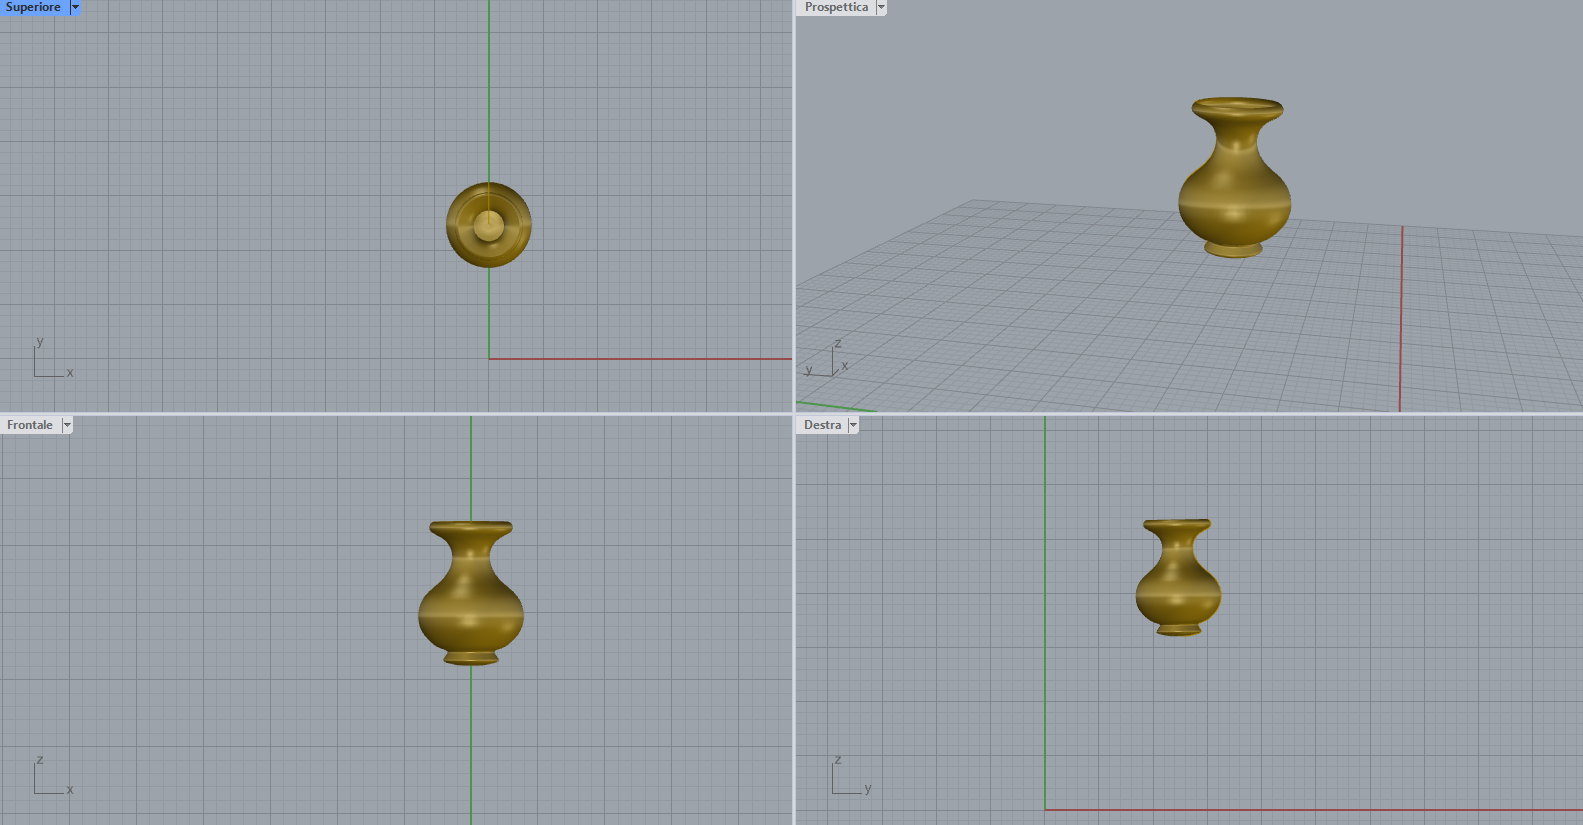Click the Superiore viewport title label
The image size is (1583, 825).
pos(33,7)
